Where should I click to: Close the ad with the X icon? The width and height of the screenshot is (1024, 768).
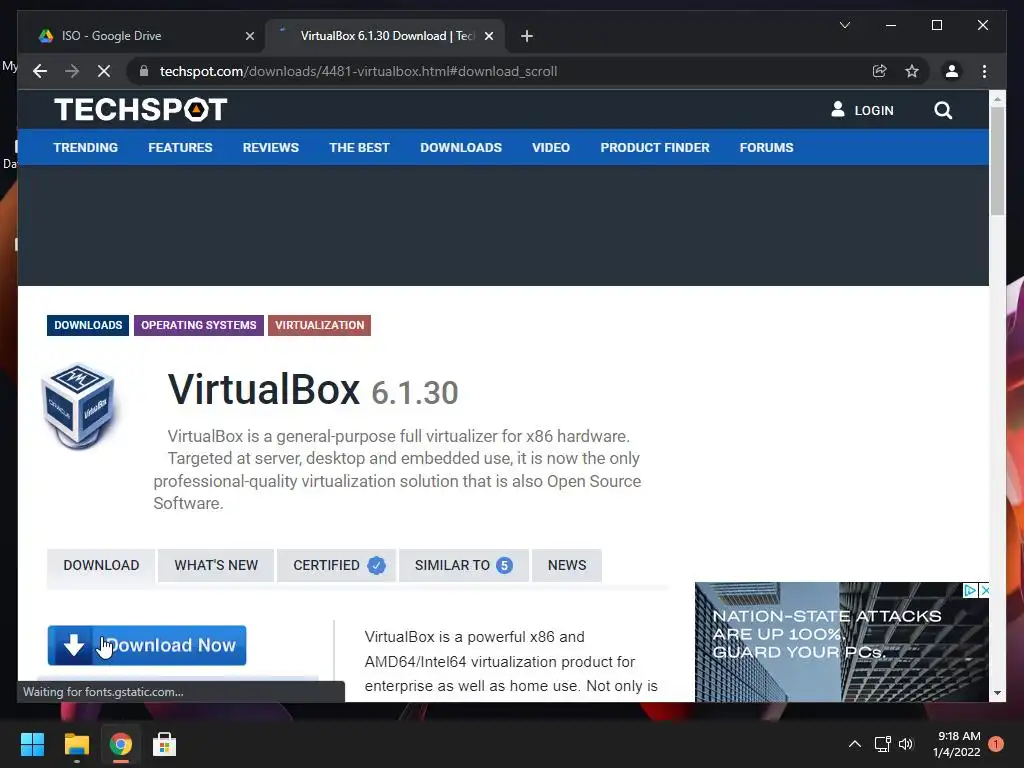(984, 590)
